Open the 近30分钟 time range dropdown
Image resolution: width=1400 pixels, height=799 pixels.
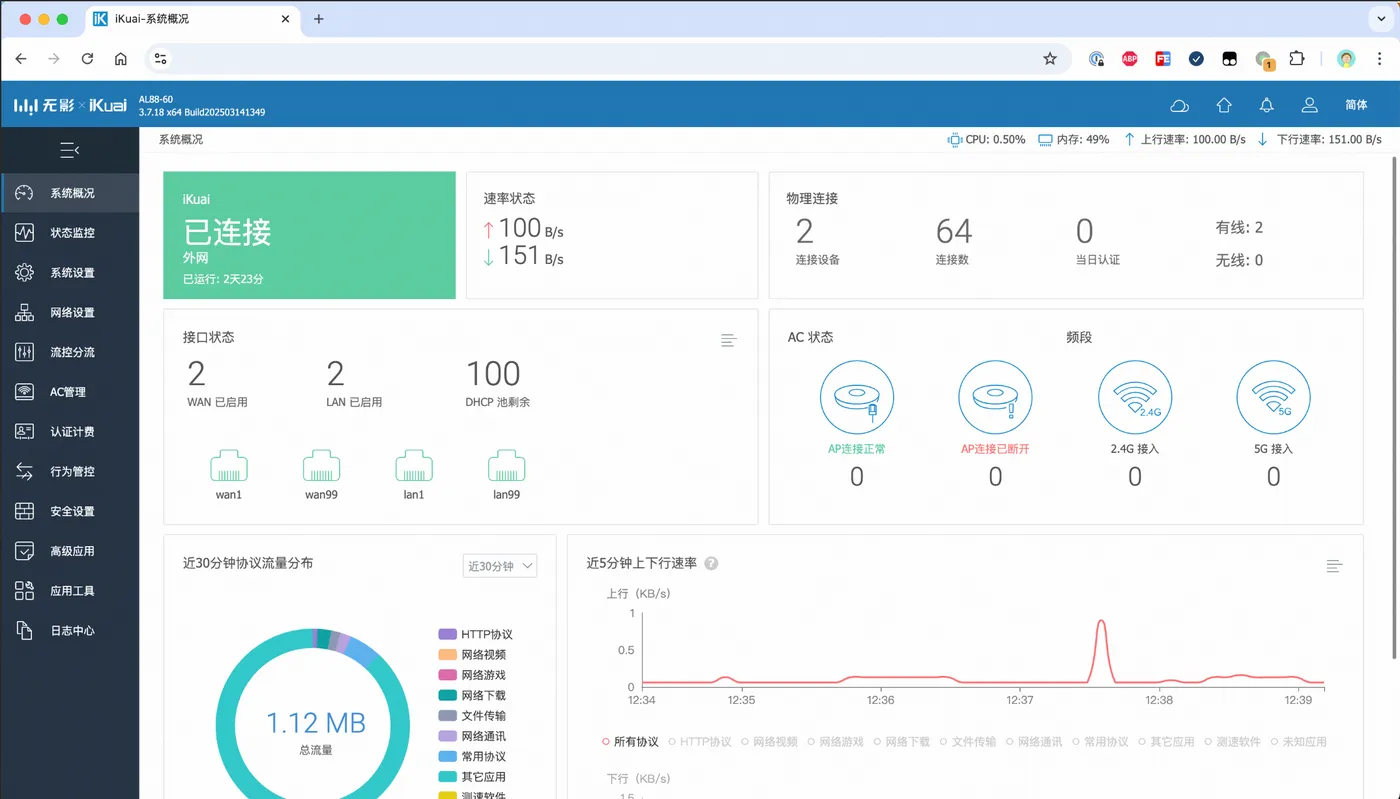(x=500, y=566)
